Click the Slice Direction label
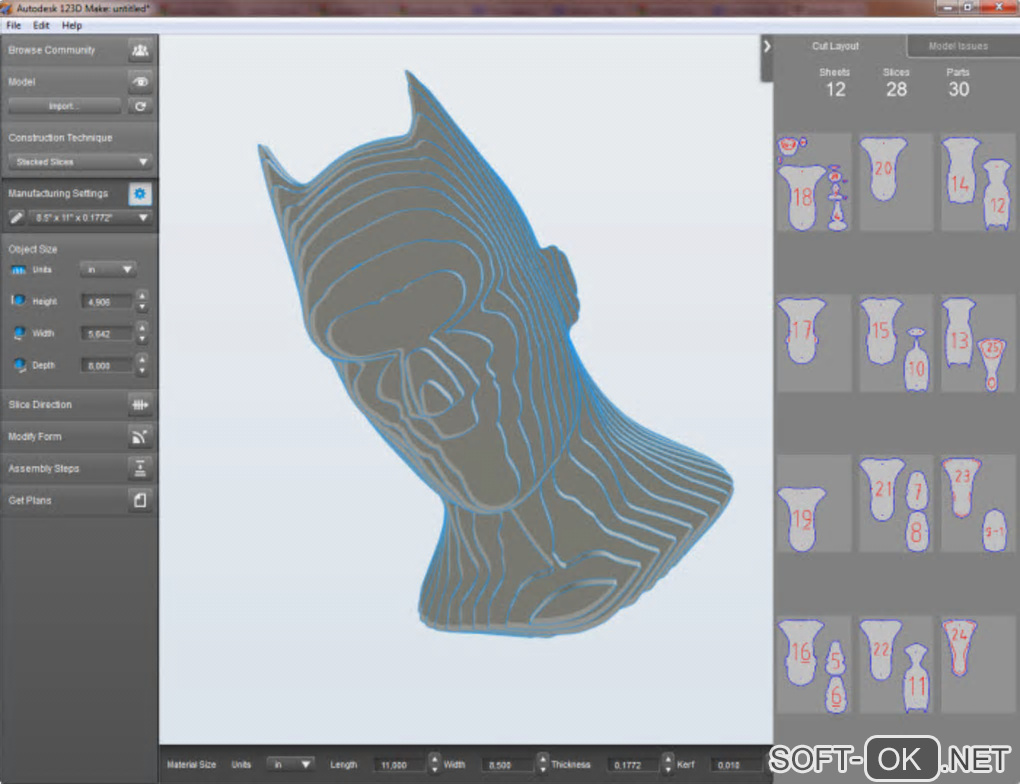 (x=40, y=404)
